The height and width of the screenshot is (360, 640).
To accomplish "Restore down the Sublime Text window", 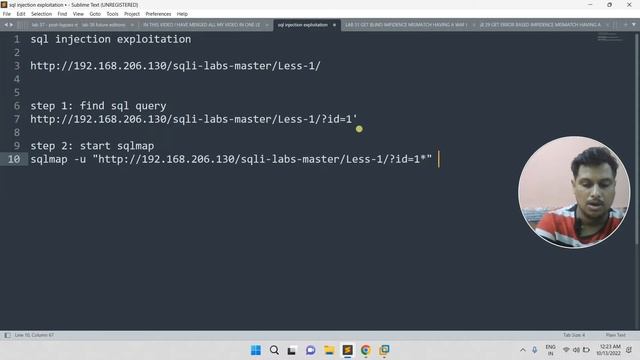I will tap(609, 4).
